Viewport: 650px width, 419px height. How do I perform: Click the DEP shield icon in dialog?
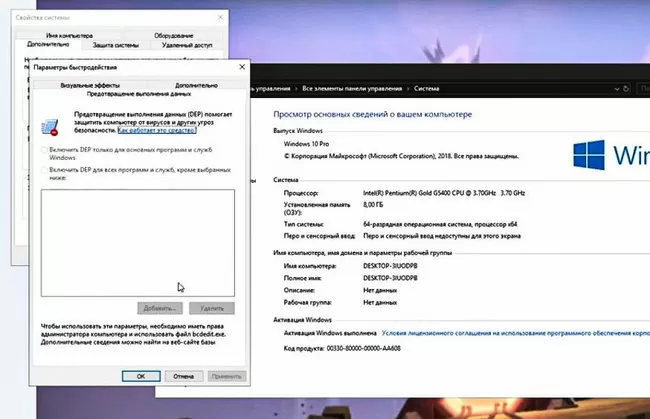[50, 127]
